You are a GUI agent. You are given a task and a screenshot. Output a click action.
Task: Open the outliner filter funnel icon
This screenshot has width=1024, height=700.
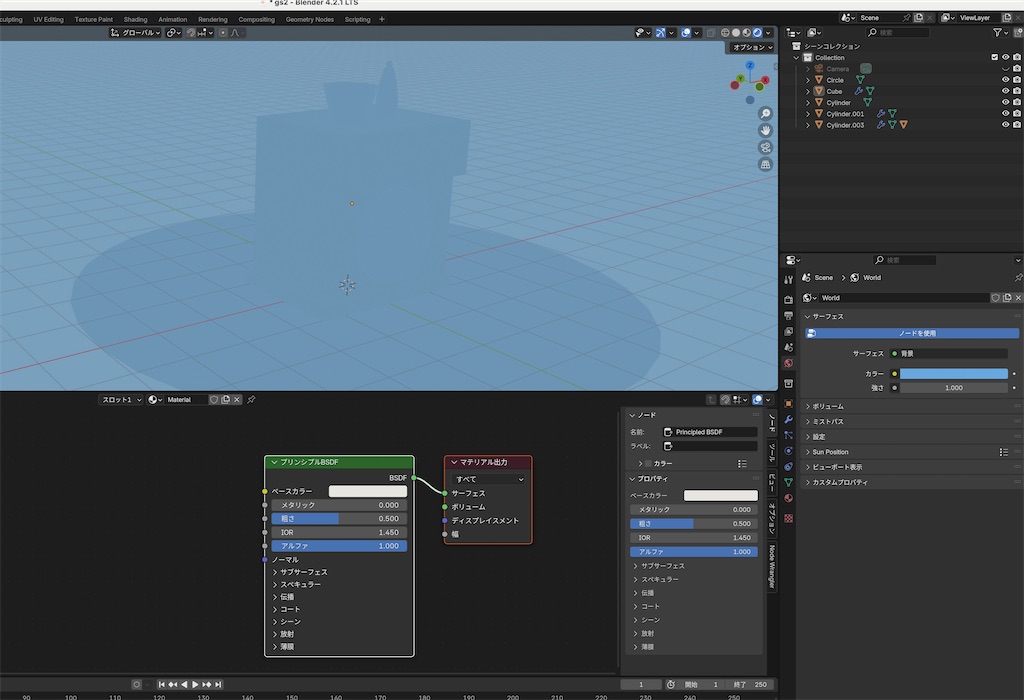pyautogui.click(x=997, y=33)
